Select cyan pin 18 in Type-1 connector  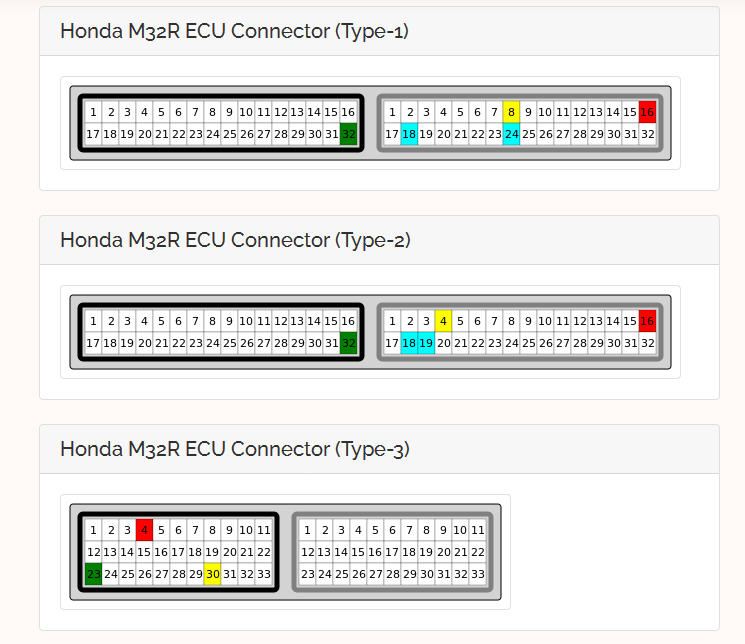click(409, 134)
